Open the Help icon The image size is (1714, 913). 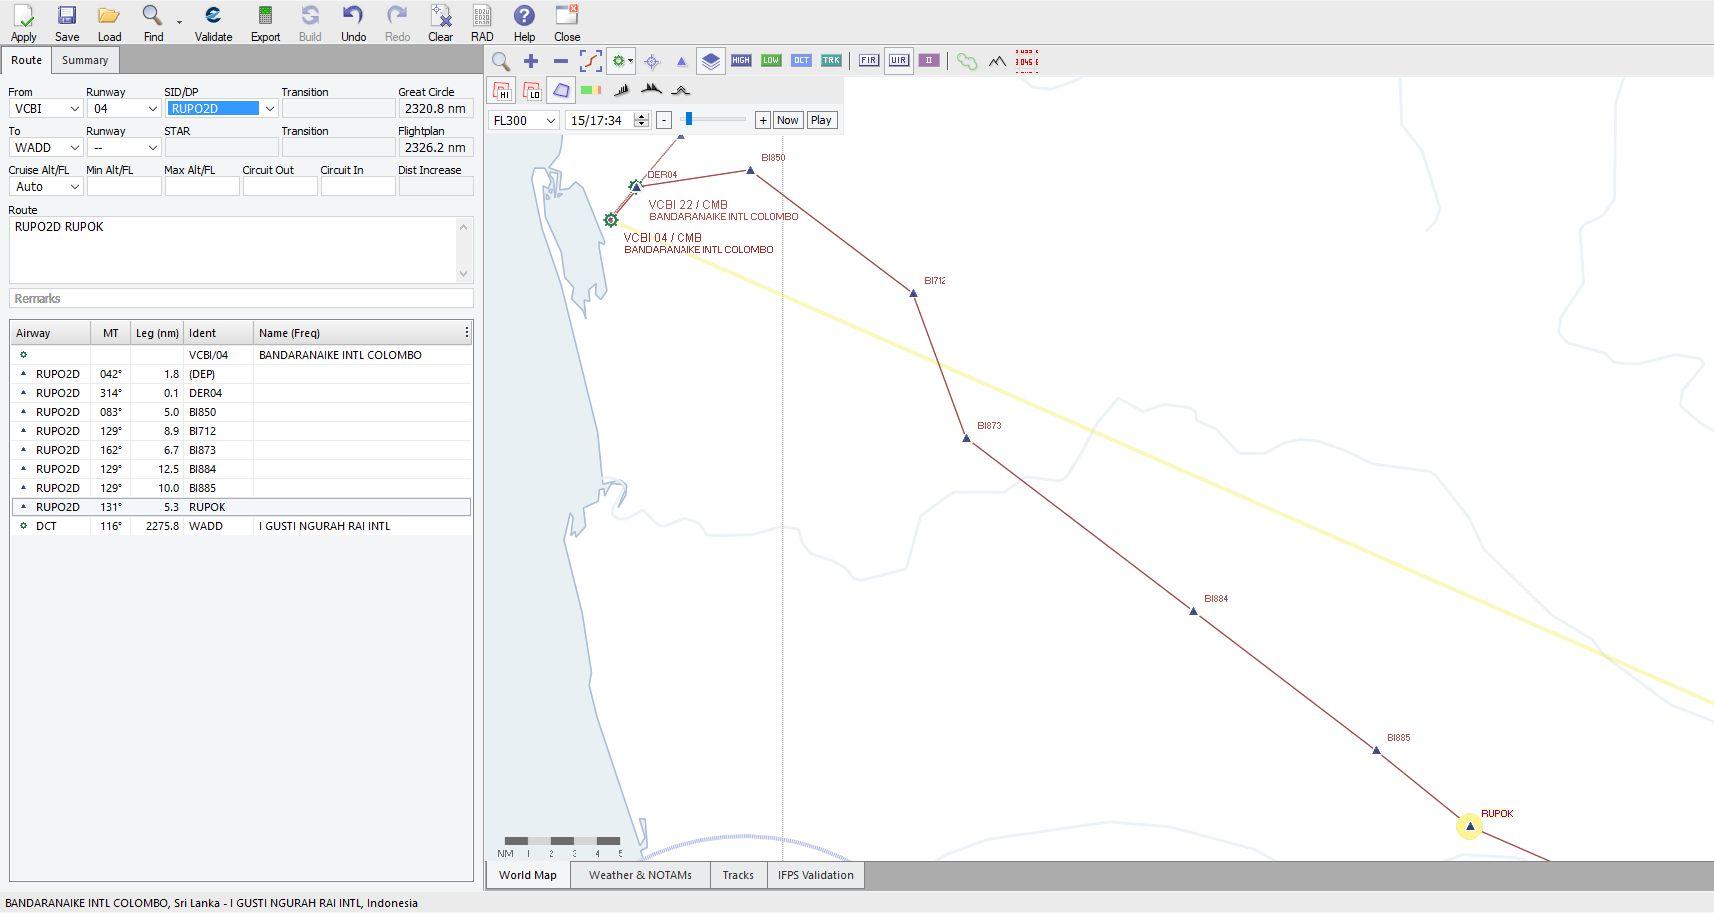coord(524,16)
